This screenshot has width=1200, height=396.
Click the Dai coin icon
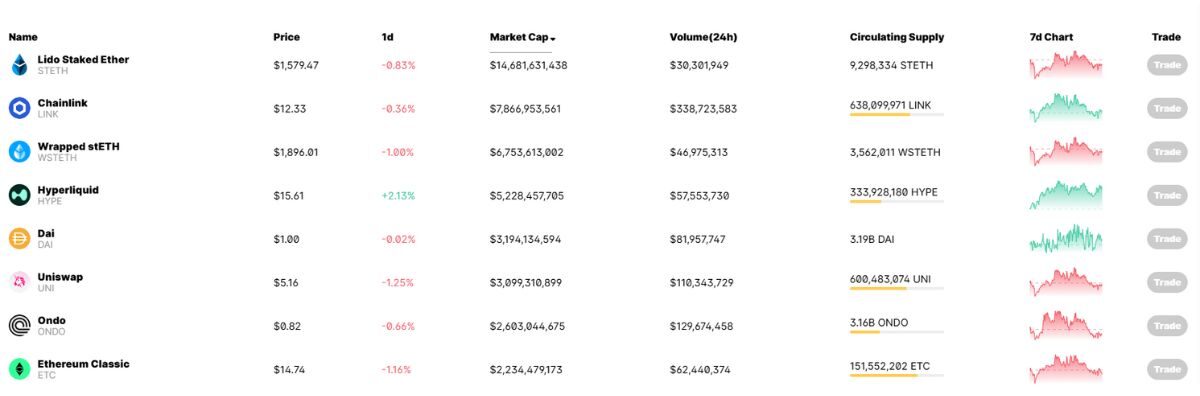19,239
